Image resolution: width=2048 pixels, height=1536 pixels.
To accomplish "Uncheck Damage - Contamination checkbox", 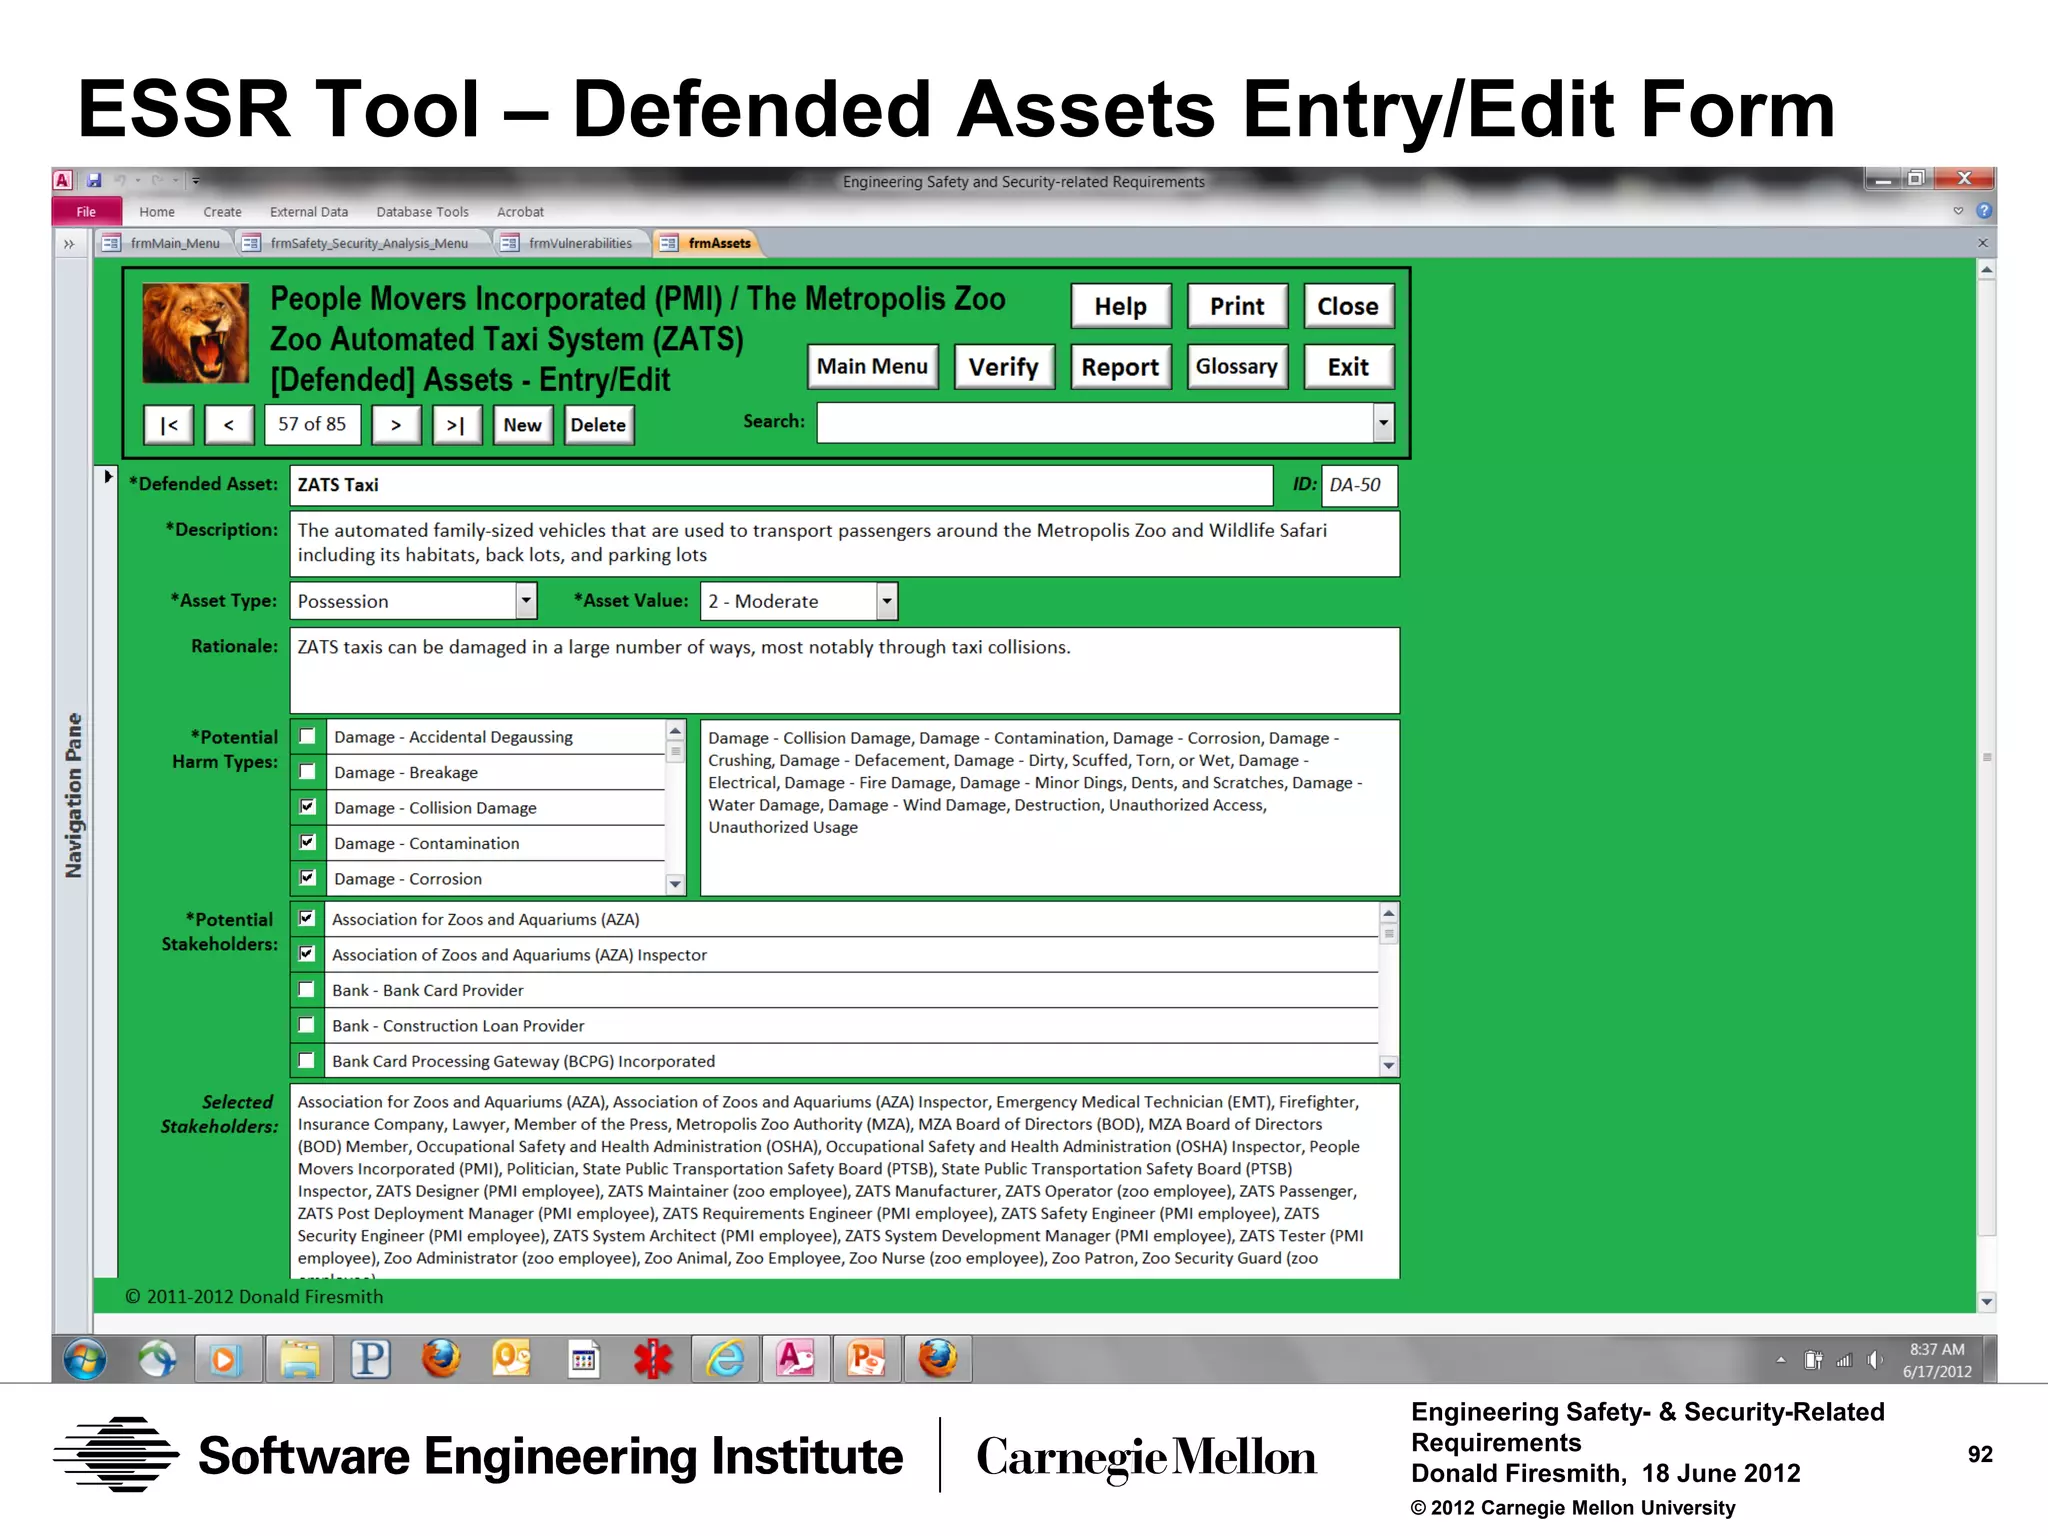I will tap(308, 842).
